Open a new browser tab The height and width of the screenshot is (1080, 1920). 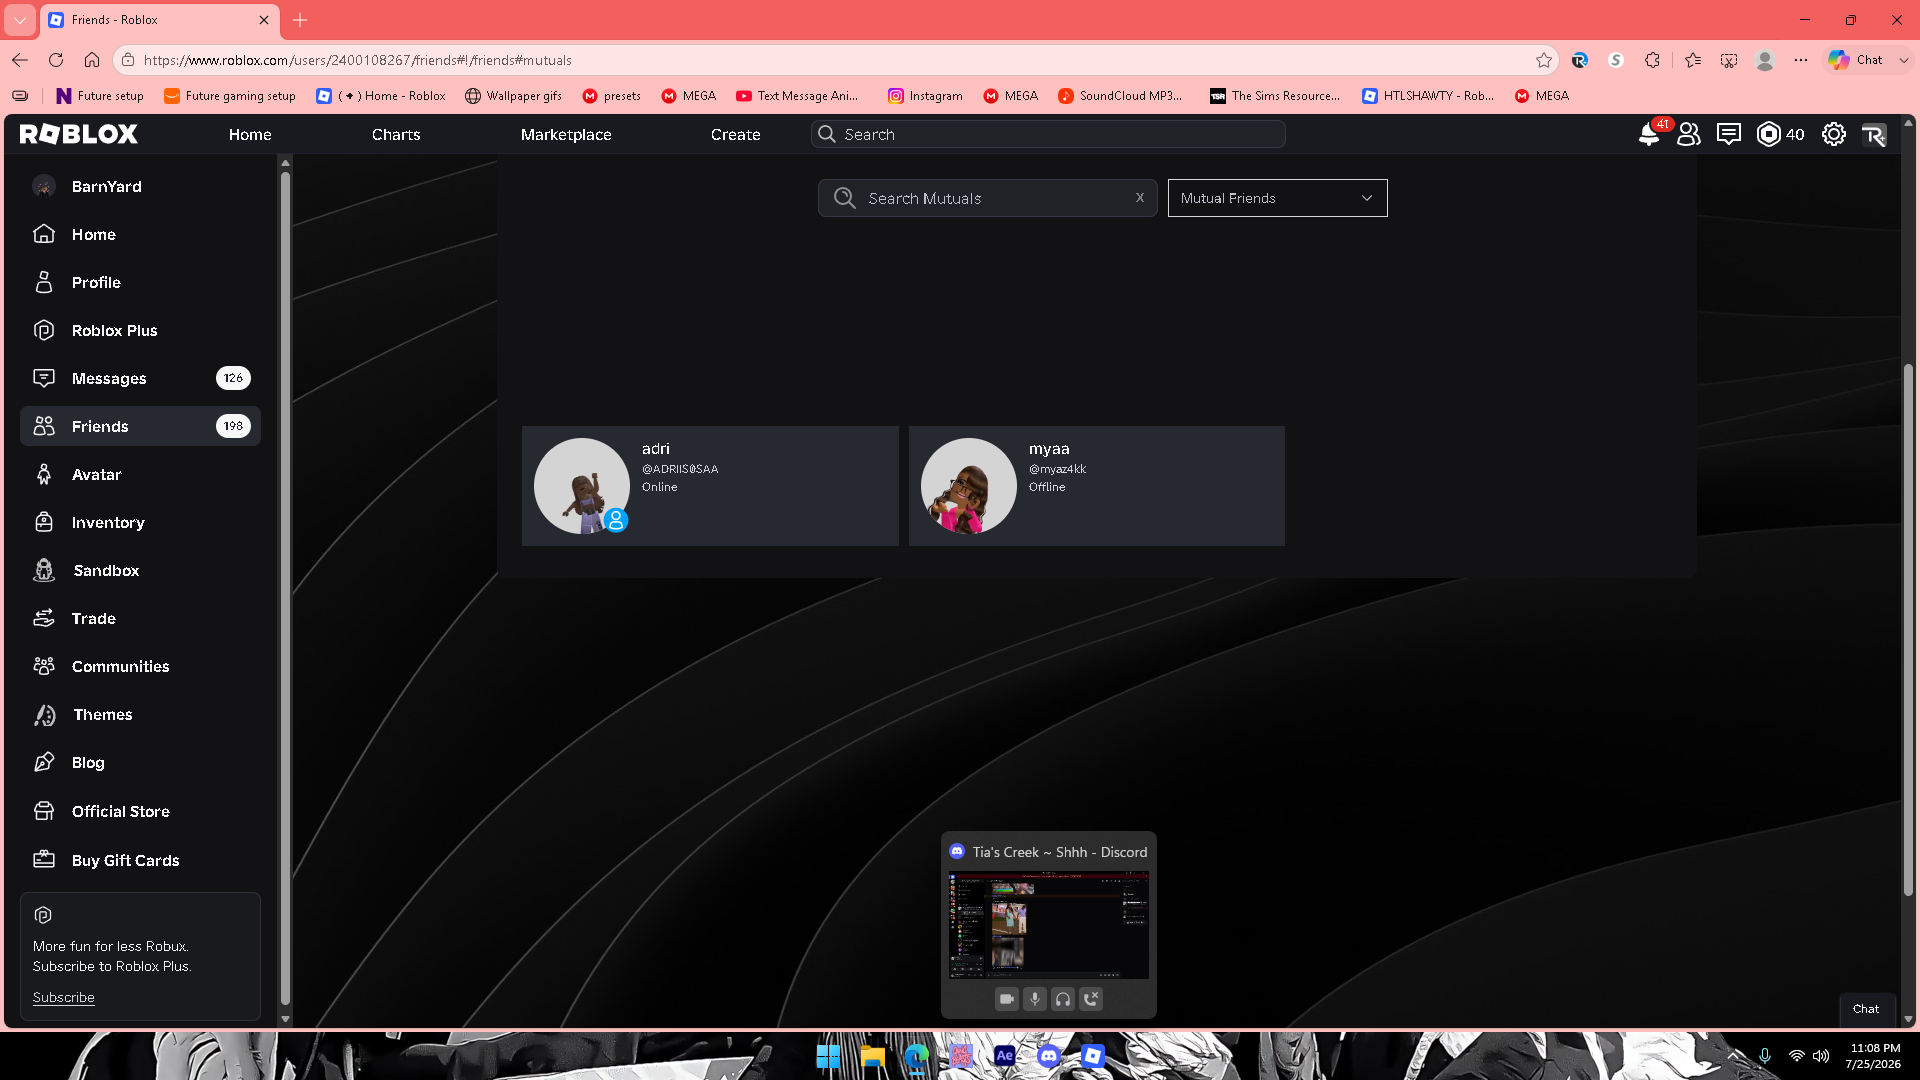pos(300,20)
